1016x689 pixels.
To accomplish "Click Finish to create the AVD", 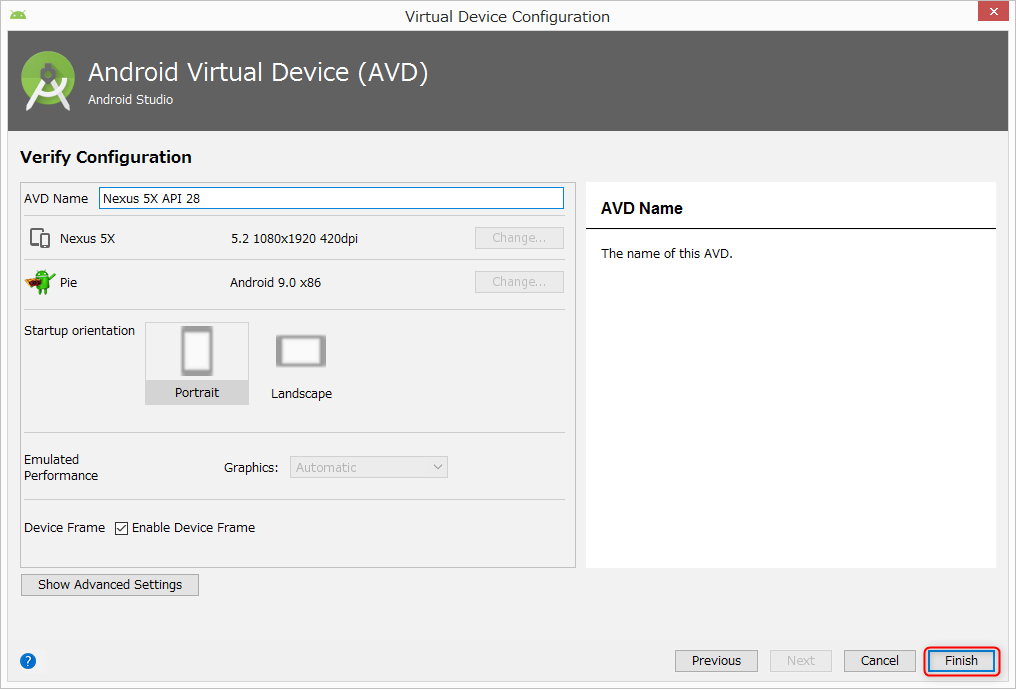I will tap(962, 660).
